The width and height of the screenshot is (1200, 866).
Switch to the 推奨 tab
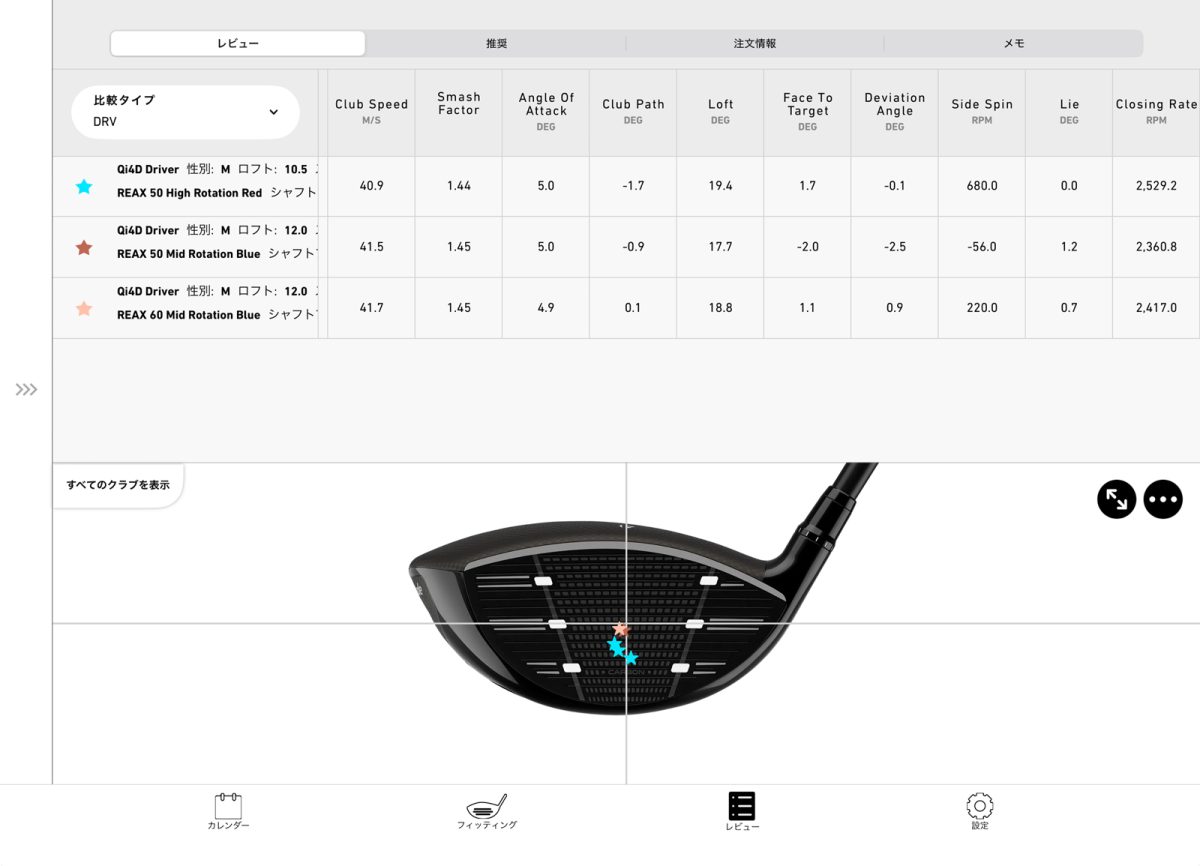pyautogui.click(x=496, y=42)
